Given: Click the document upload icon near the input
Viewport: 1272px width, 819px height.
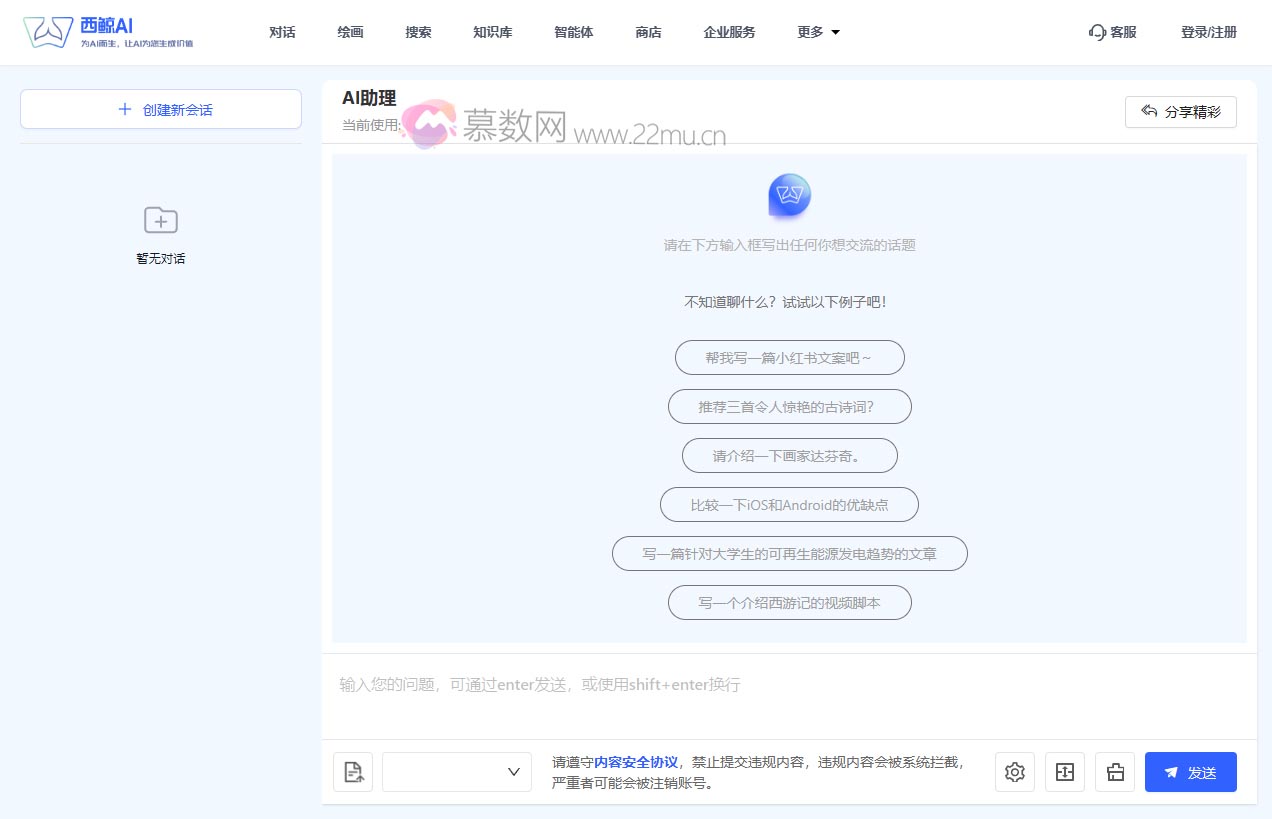Looking at the screenshot, I should click(x=352, y=771).
